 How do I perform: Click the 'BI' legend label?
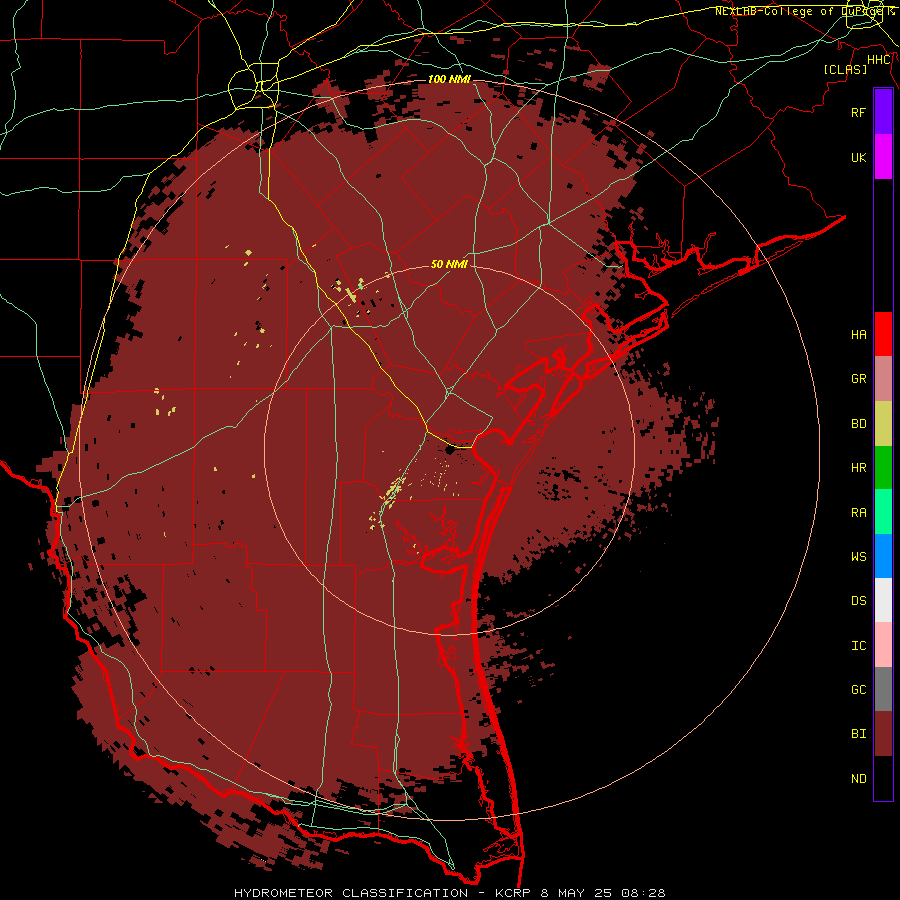[859, 734]
